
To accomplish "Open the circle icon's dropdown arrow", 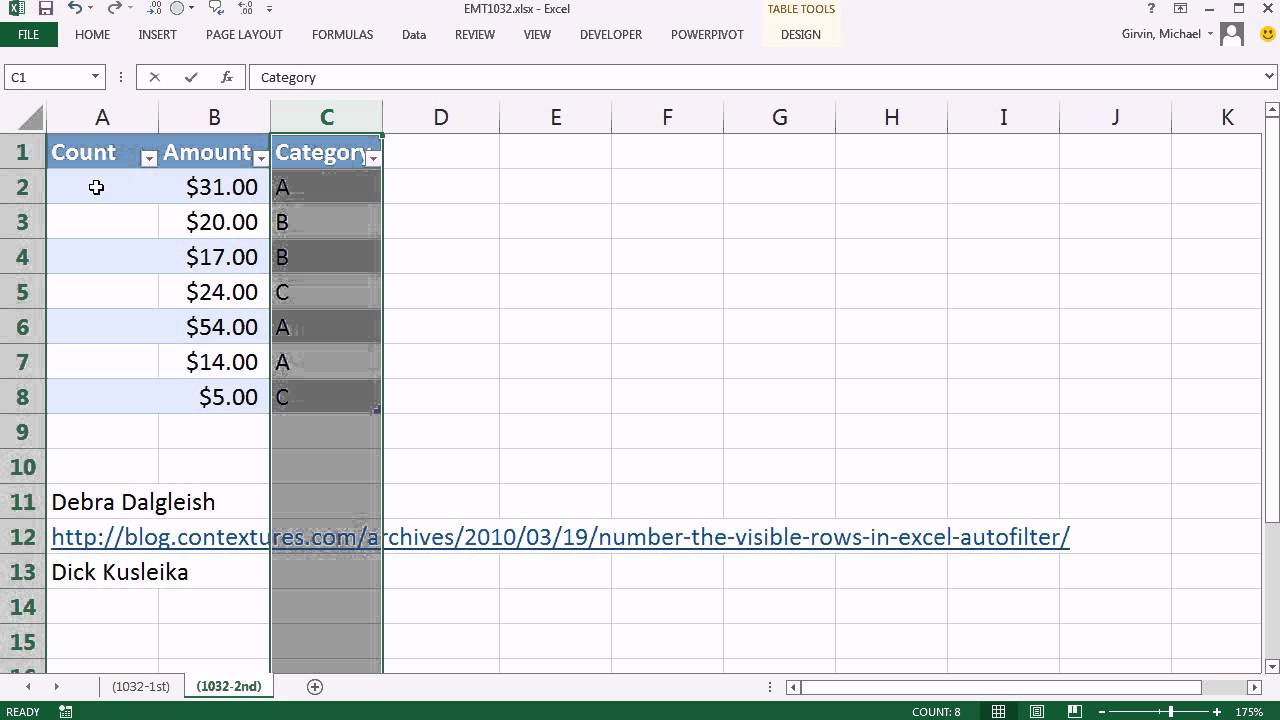I will (x=192, y=9).
